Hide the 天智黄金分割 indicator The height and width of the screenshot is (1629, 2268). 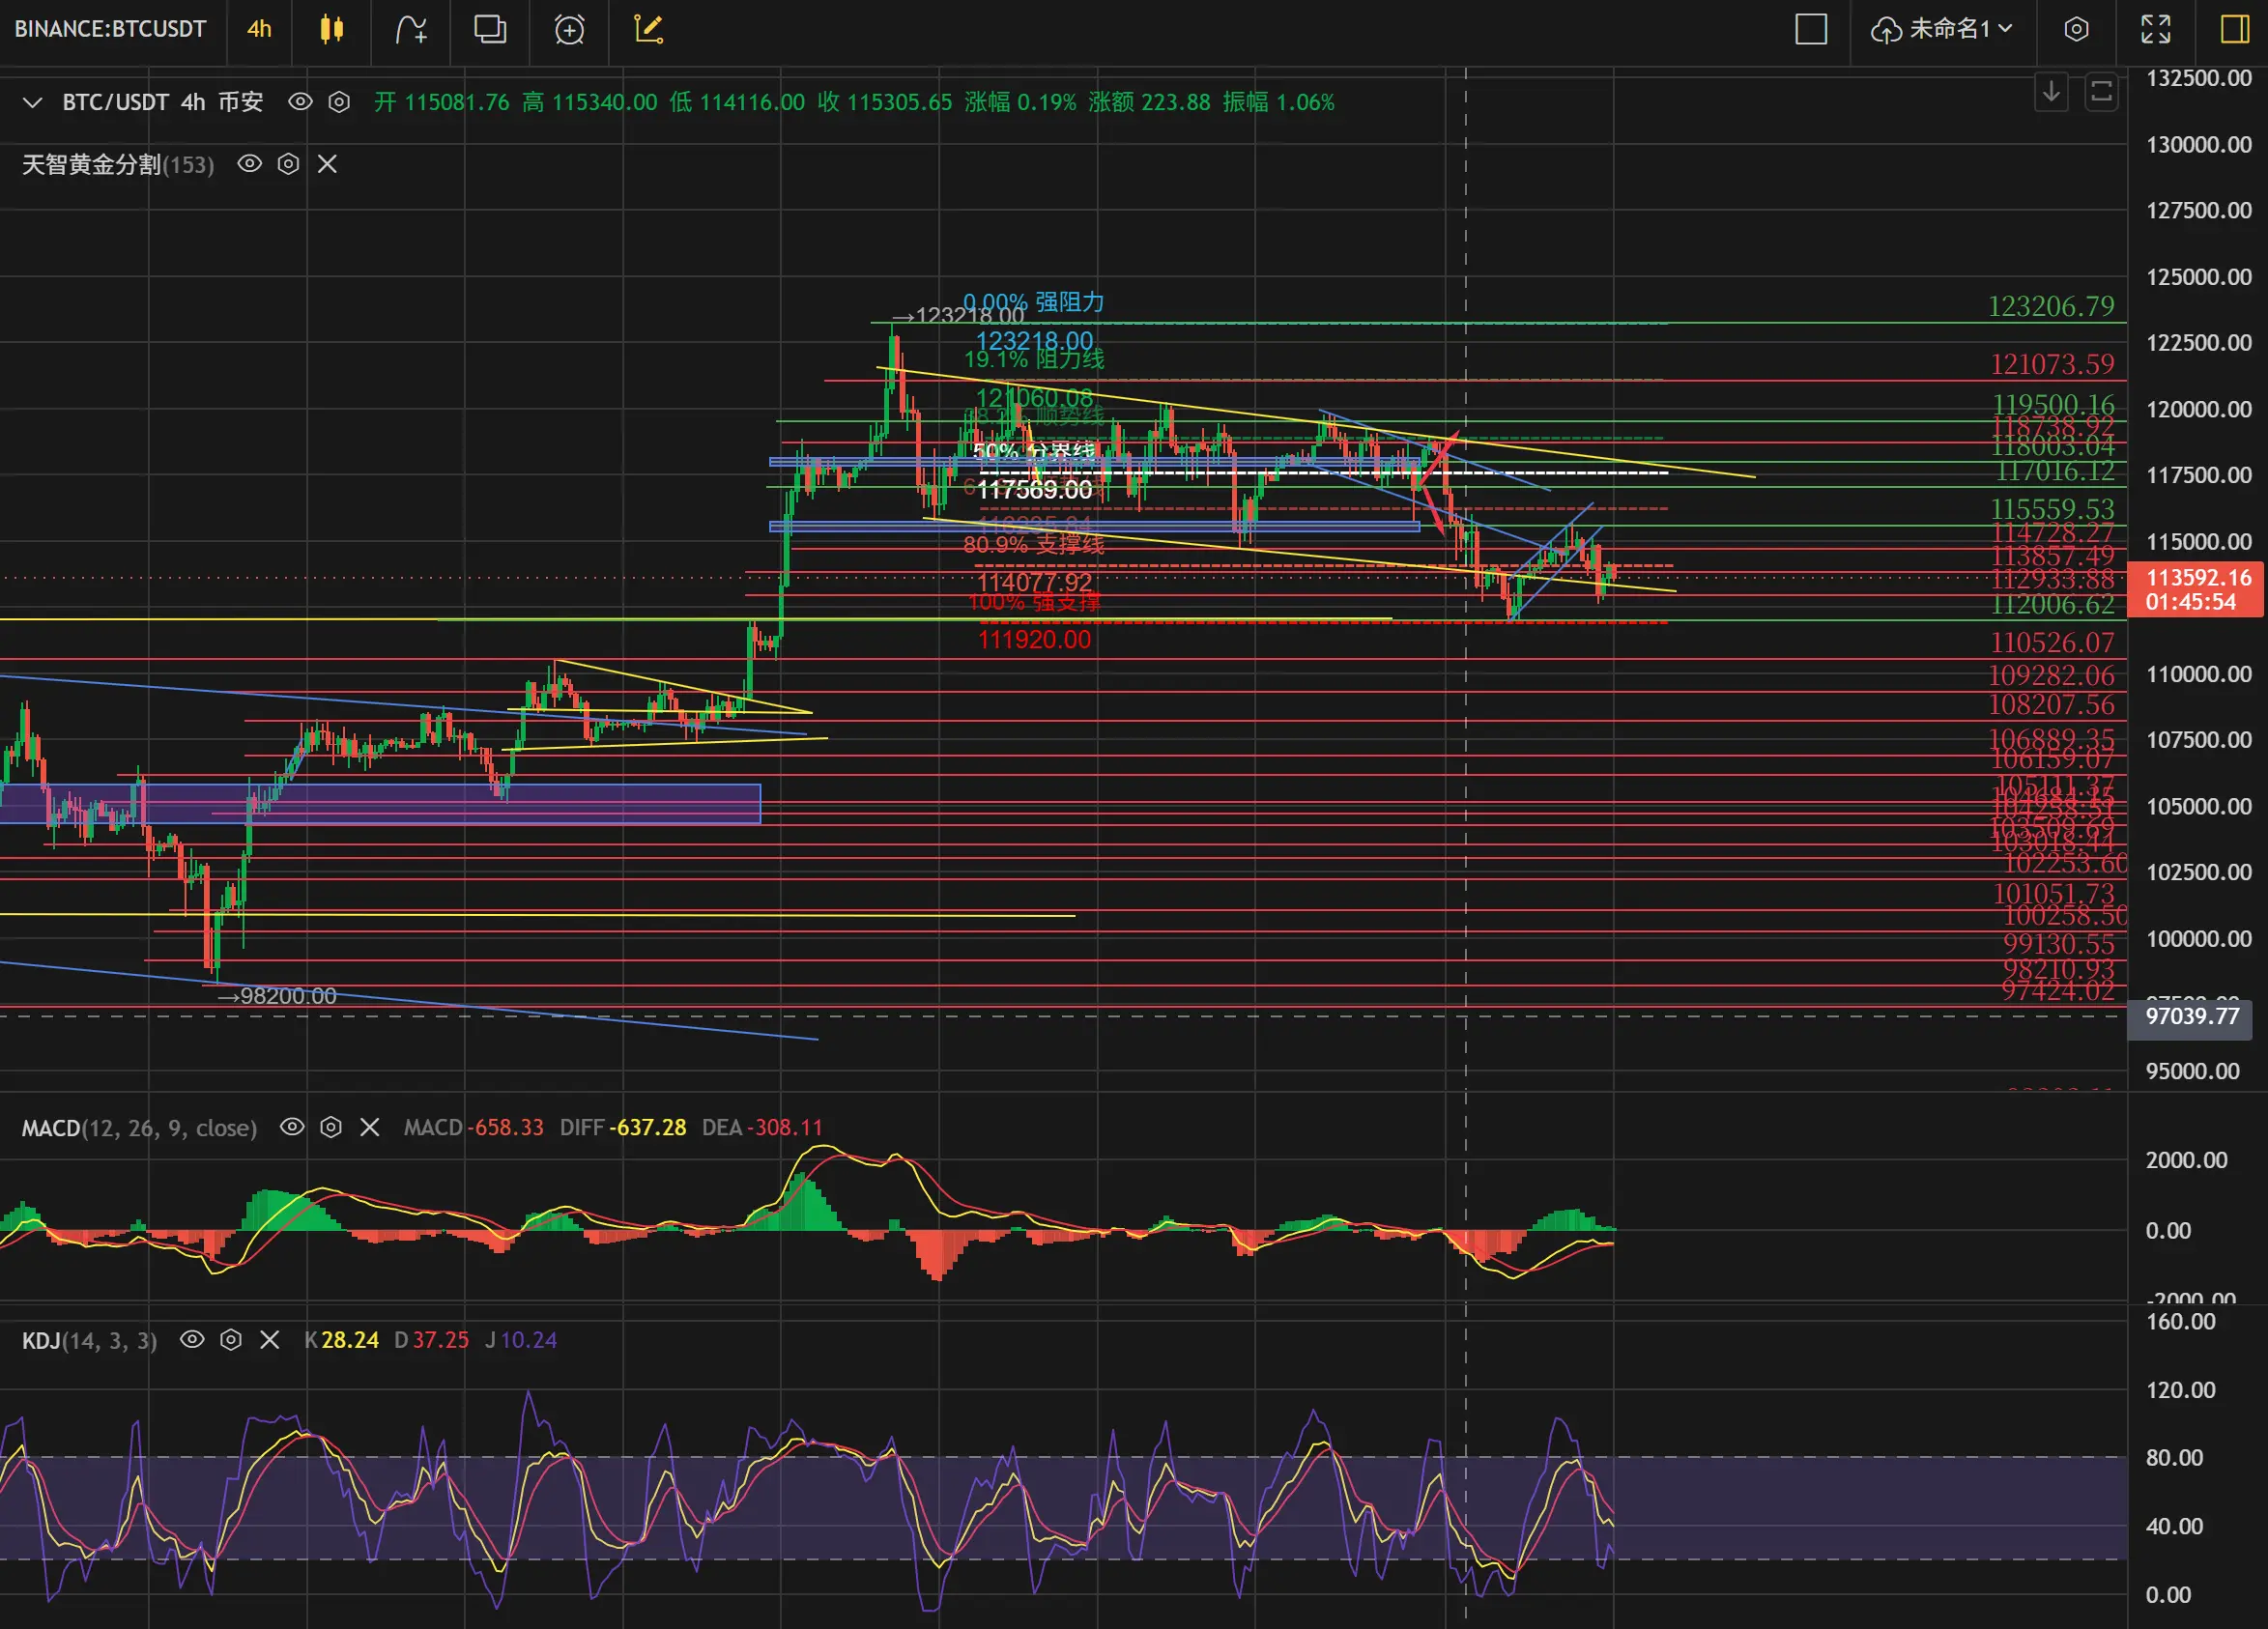(249, 164)
